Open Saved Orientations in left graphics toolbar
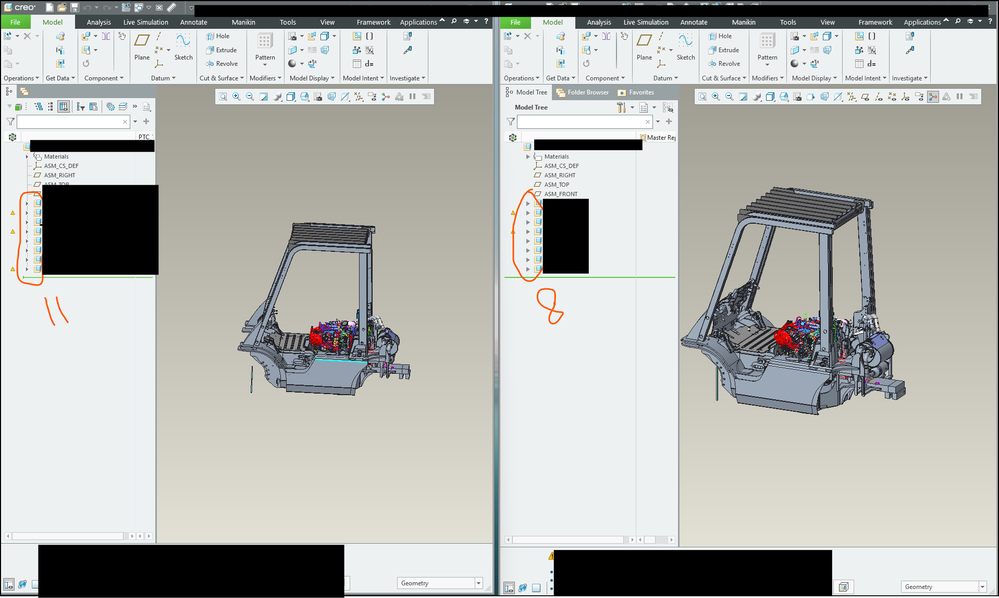The height and width of the screenshot is (598, 999). [x=305, y=97]
